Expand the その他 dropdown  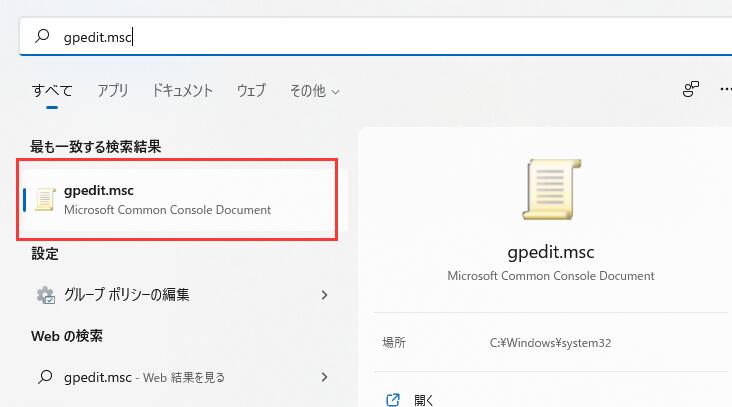[x=314, y=90]
